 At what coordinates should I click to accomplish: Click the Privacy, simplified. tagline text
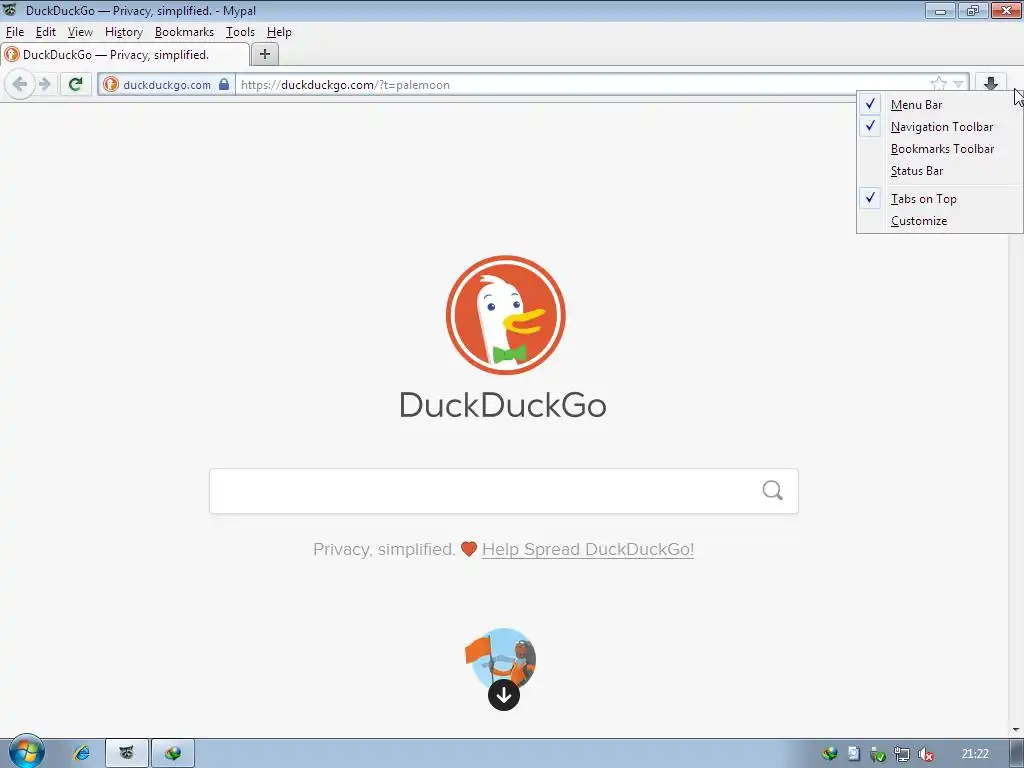coord(383,549)
